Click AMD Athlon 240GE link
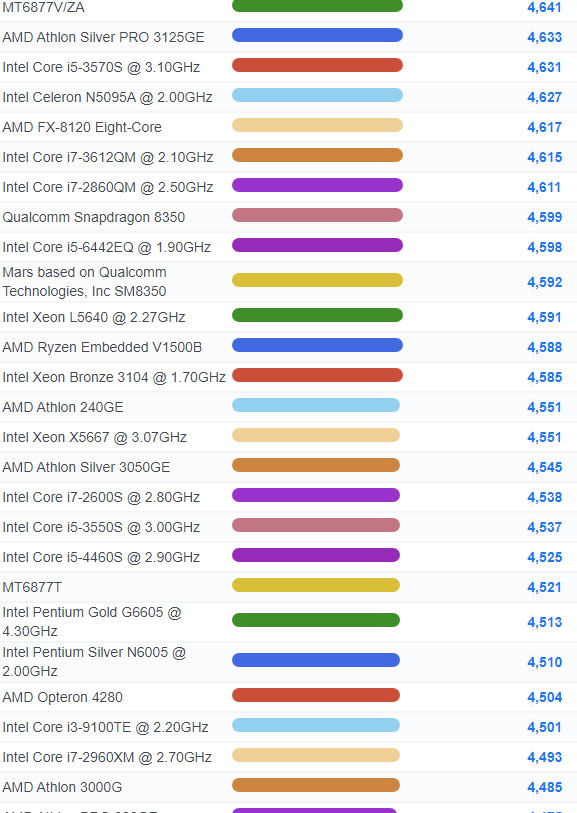Image resolution: width=577 pixels, height=813 pixels. 63,408
